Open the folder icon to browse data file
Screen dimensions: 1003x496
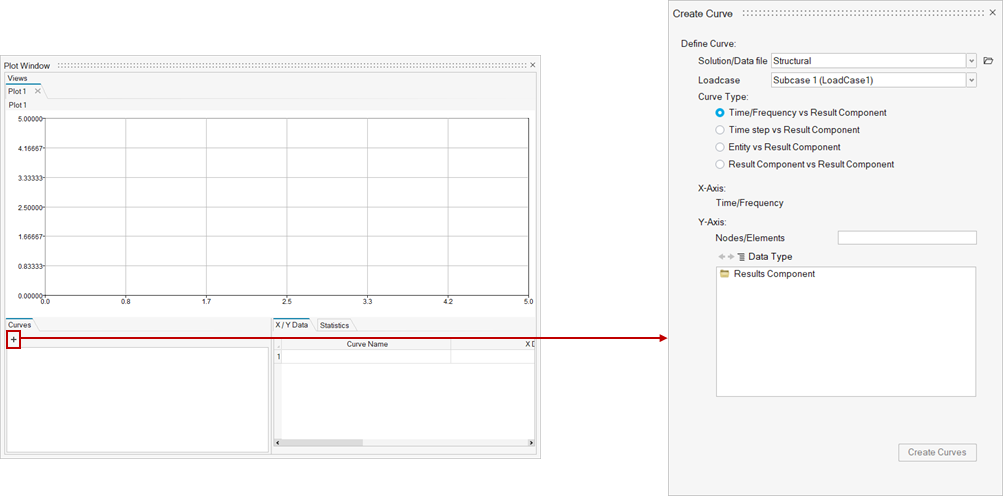[988, 61]
